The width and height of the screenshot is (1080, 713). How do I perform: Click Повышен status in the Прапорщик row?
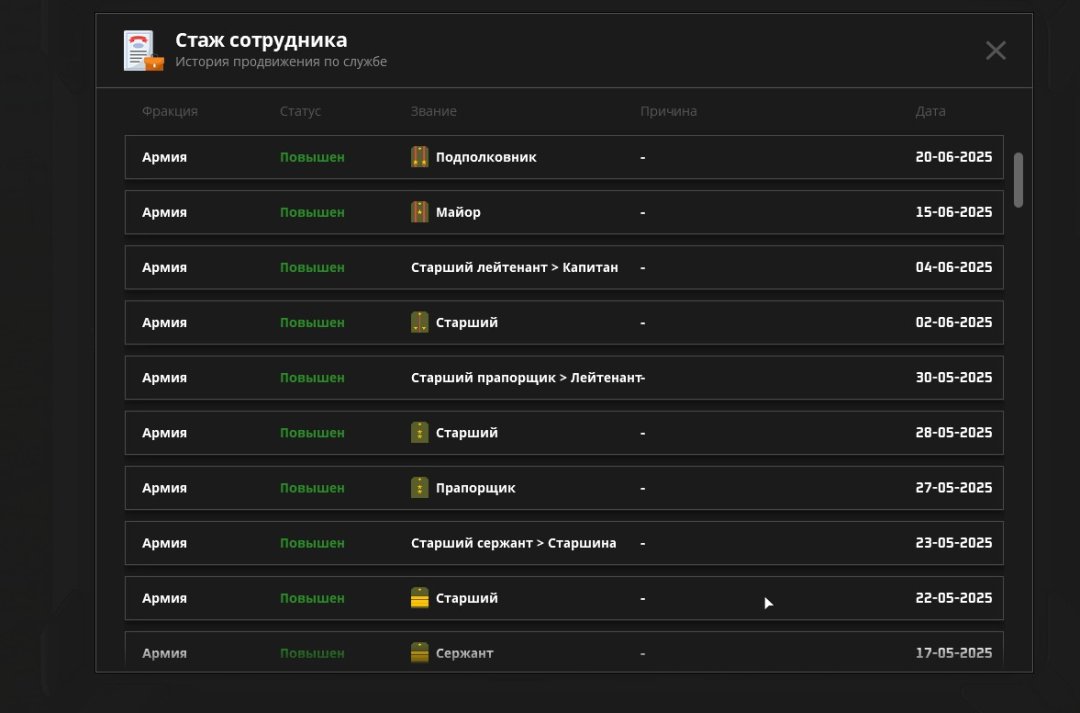point(312,488)
